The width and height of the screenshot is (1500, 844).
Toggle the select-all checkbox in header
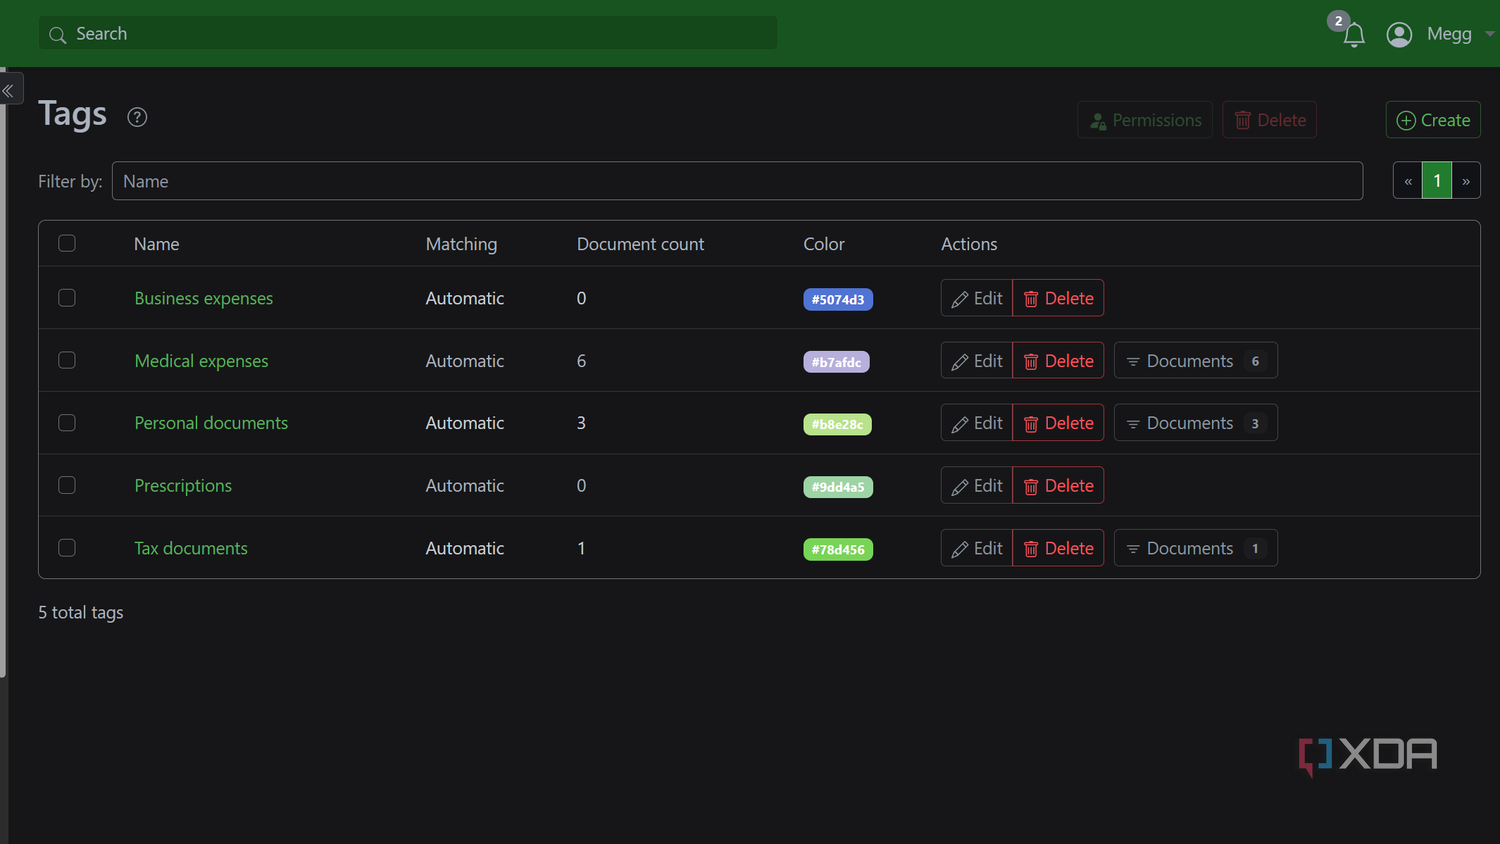coord(67,243)
